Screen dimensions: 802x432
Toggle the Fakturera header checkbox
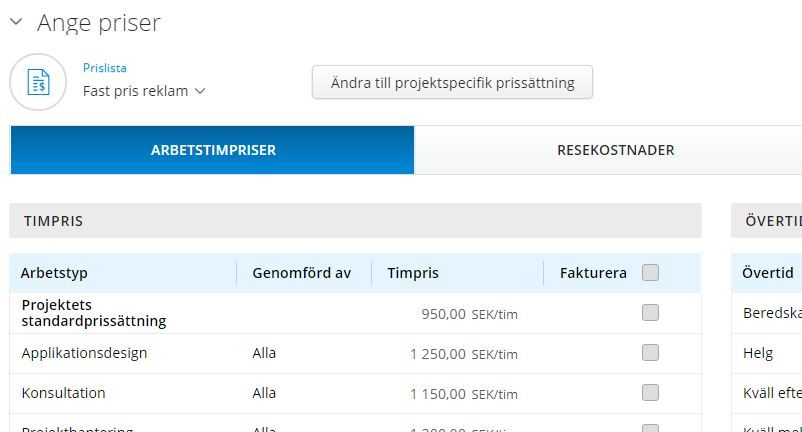tap(650, 272)
